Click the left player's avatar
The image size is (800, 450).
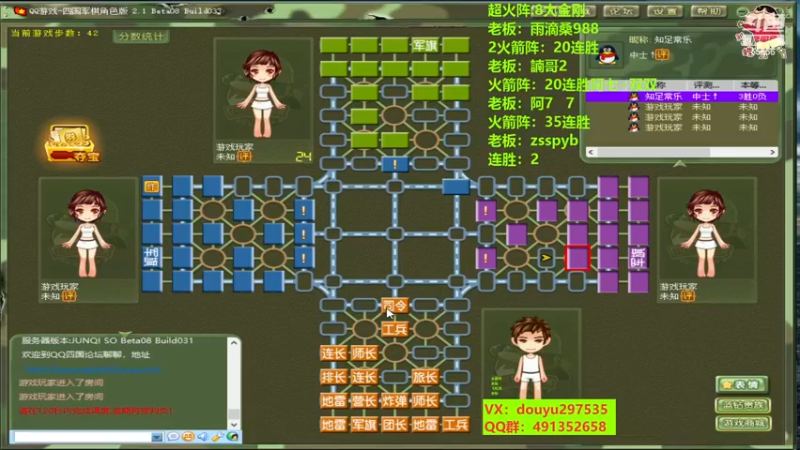click(x=88, y=232)
